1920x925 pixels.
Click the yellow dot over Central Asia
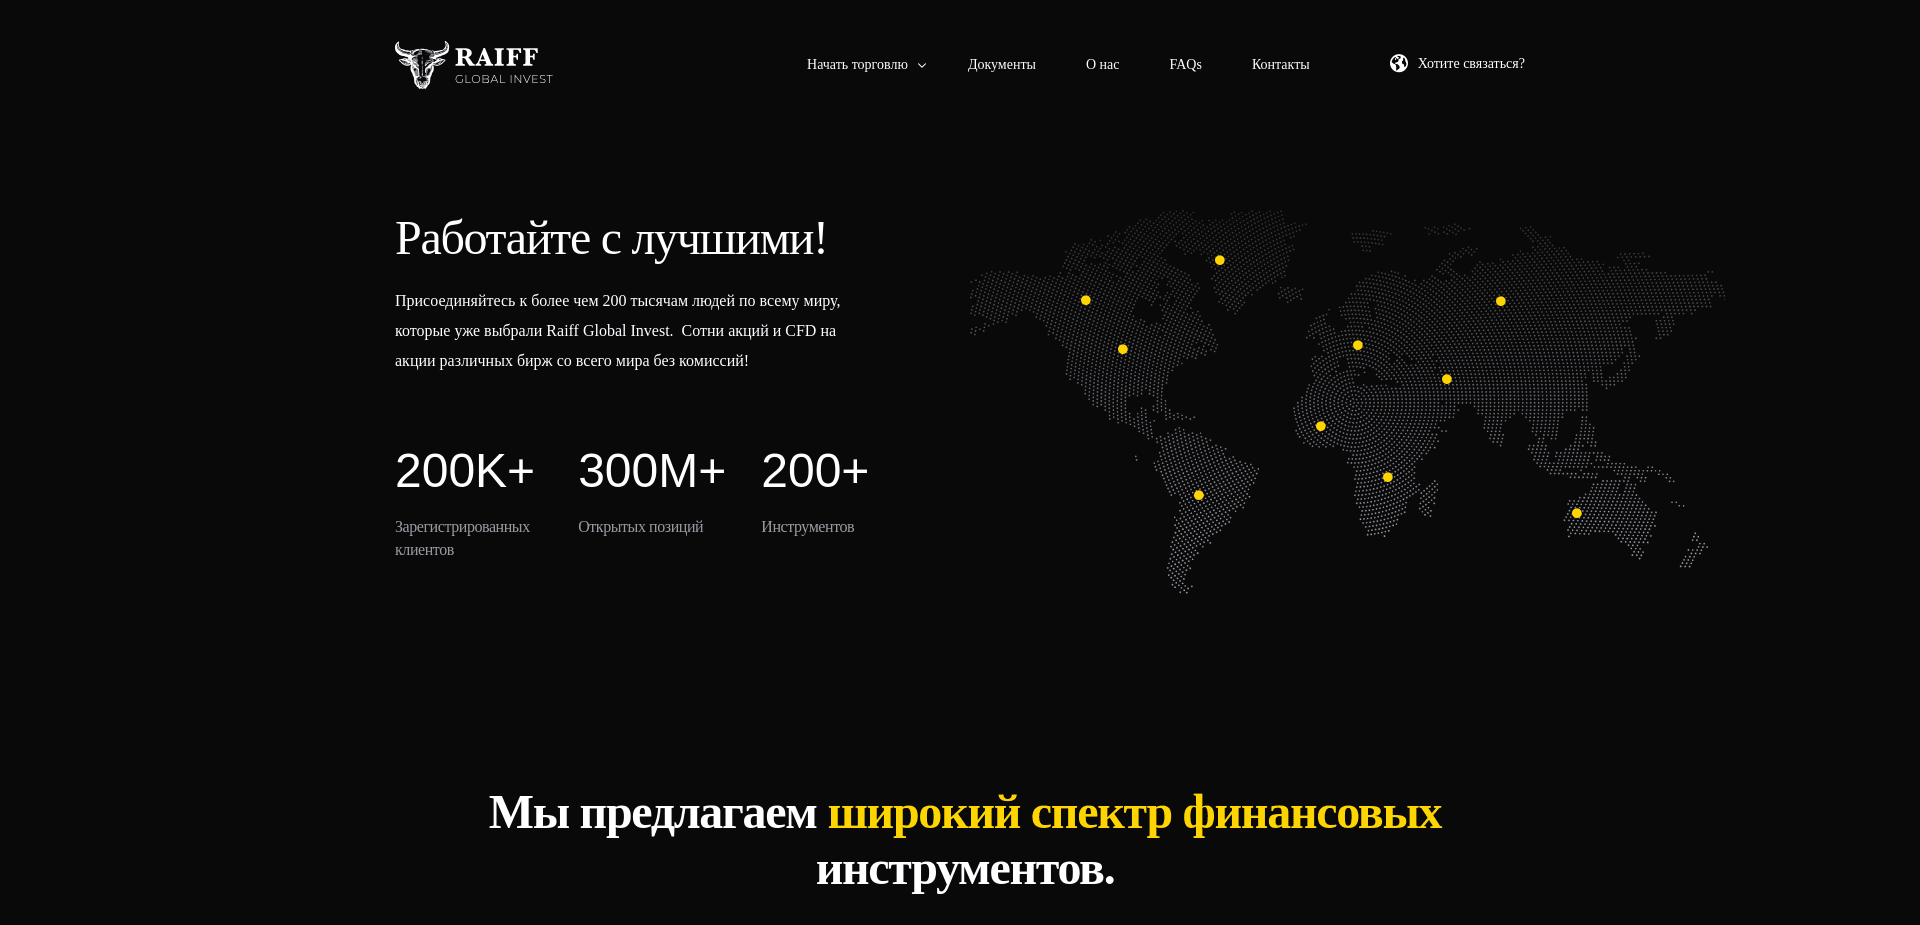coord(1446,378)
